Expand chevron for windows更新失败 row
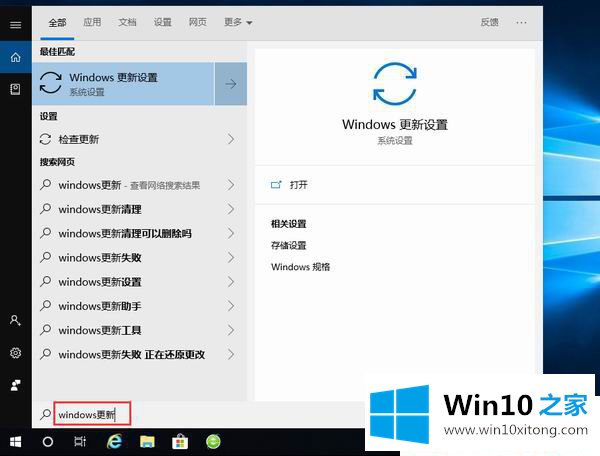 click(231, 257)
